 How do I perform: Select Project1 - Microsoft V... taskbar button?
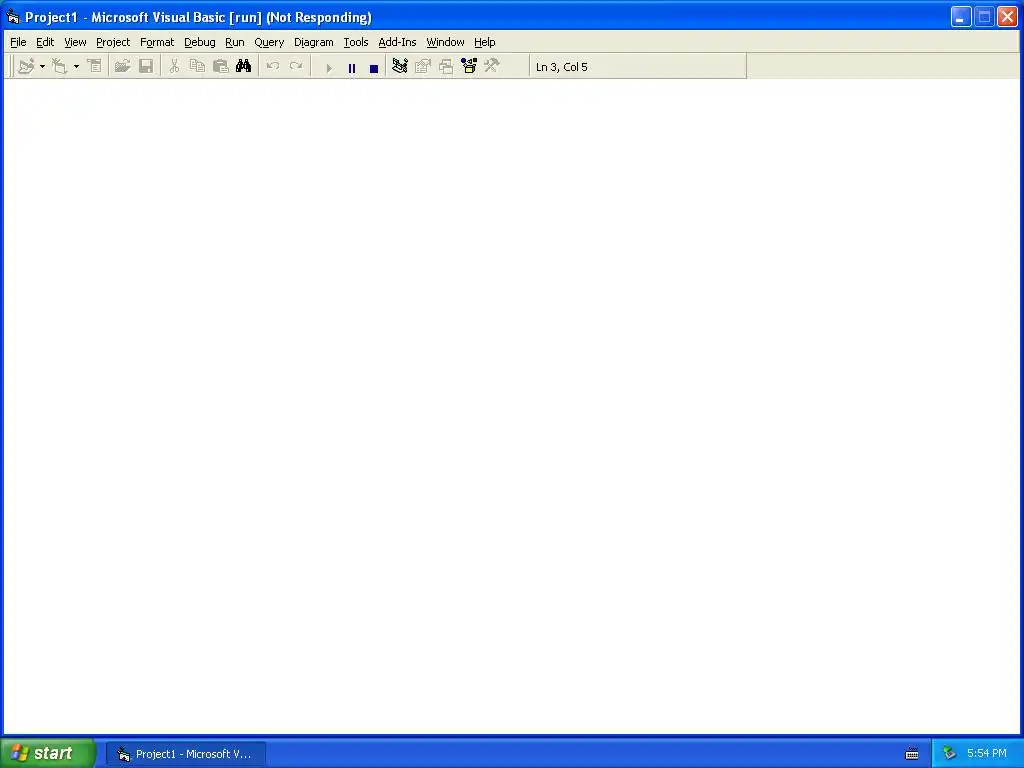coord(185,754)
